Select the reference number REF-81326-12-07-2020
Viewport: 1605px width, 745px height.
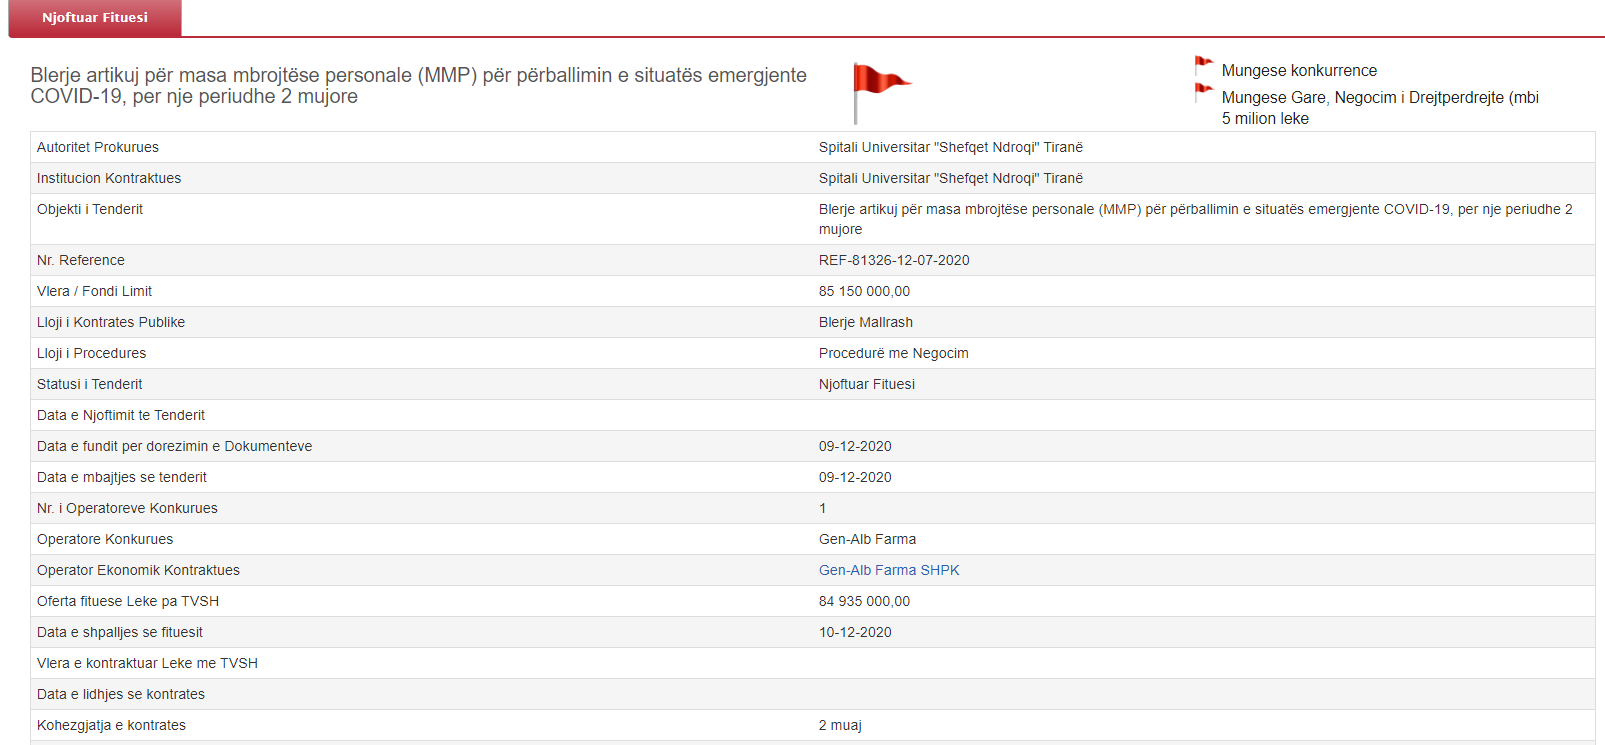pyautogui.click(x=893, y=260)
